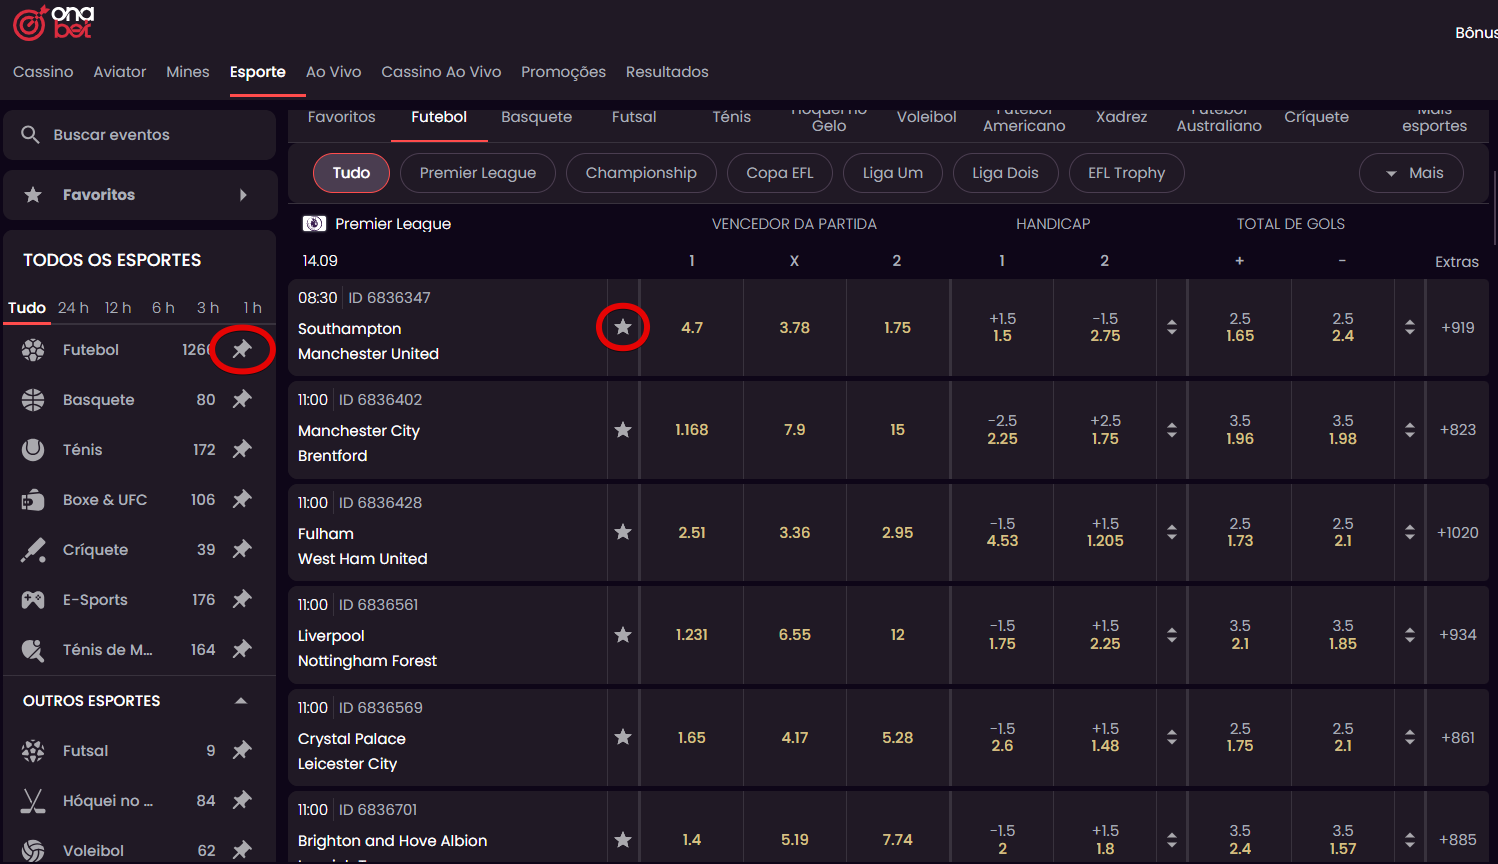
Task: Open Futsal ball icon in other sports
Action: 33,751
